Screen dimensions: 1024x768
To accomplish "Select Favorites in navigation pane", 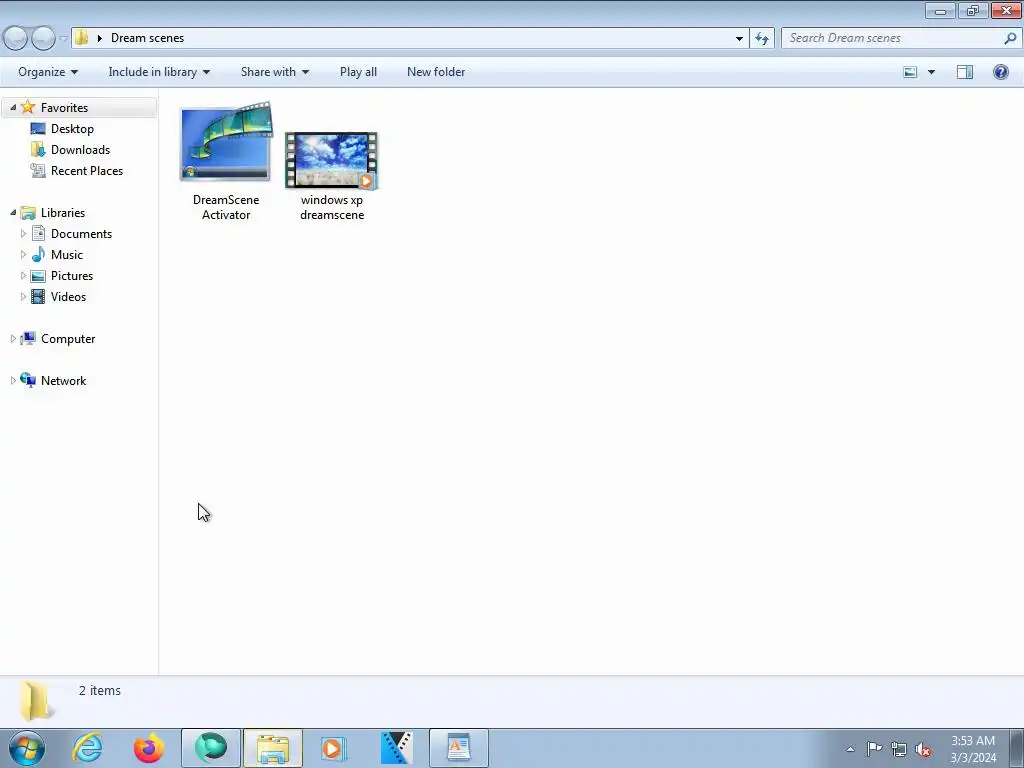I will point(64,108).
